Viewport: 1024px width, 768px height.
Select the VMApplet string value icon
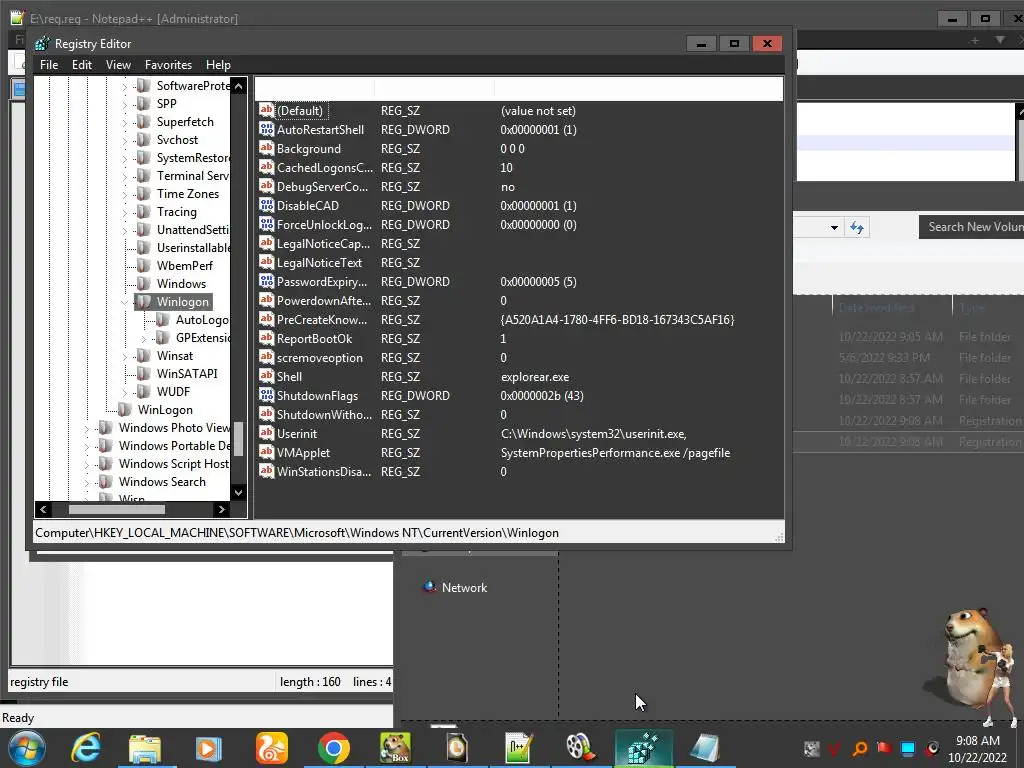(266, 452)
